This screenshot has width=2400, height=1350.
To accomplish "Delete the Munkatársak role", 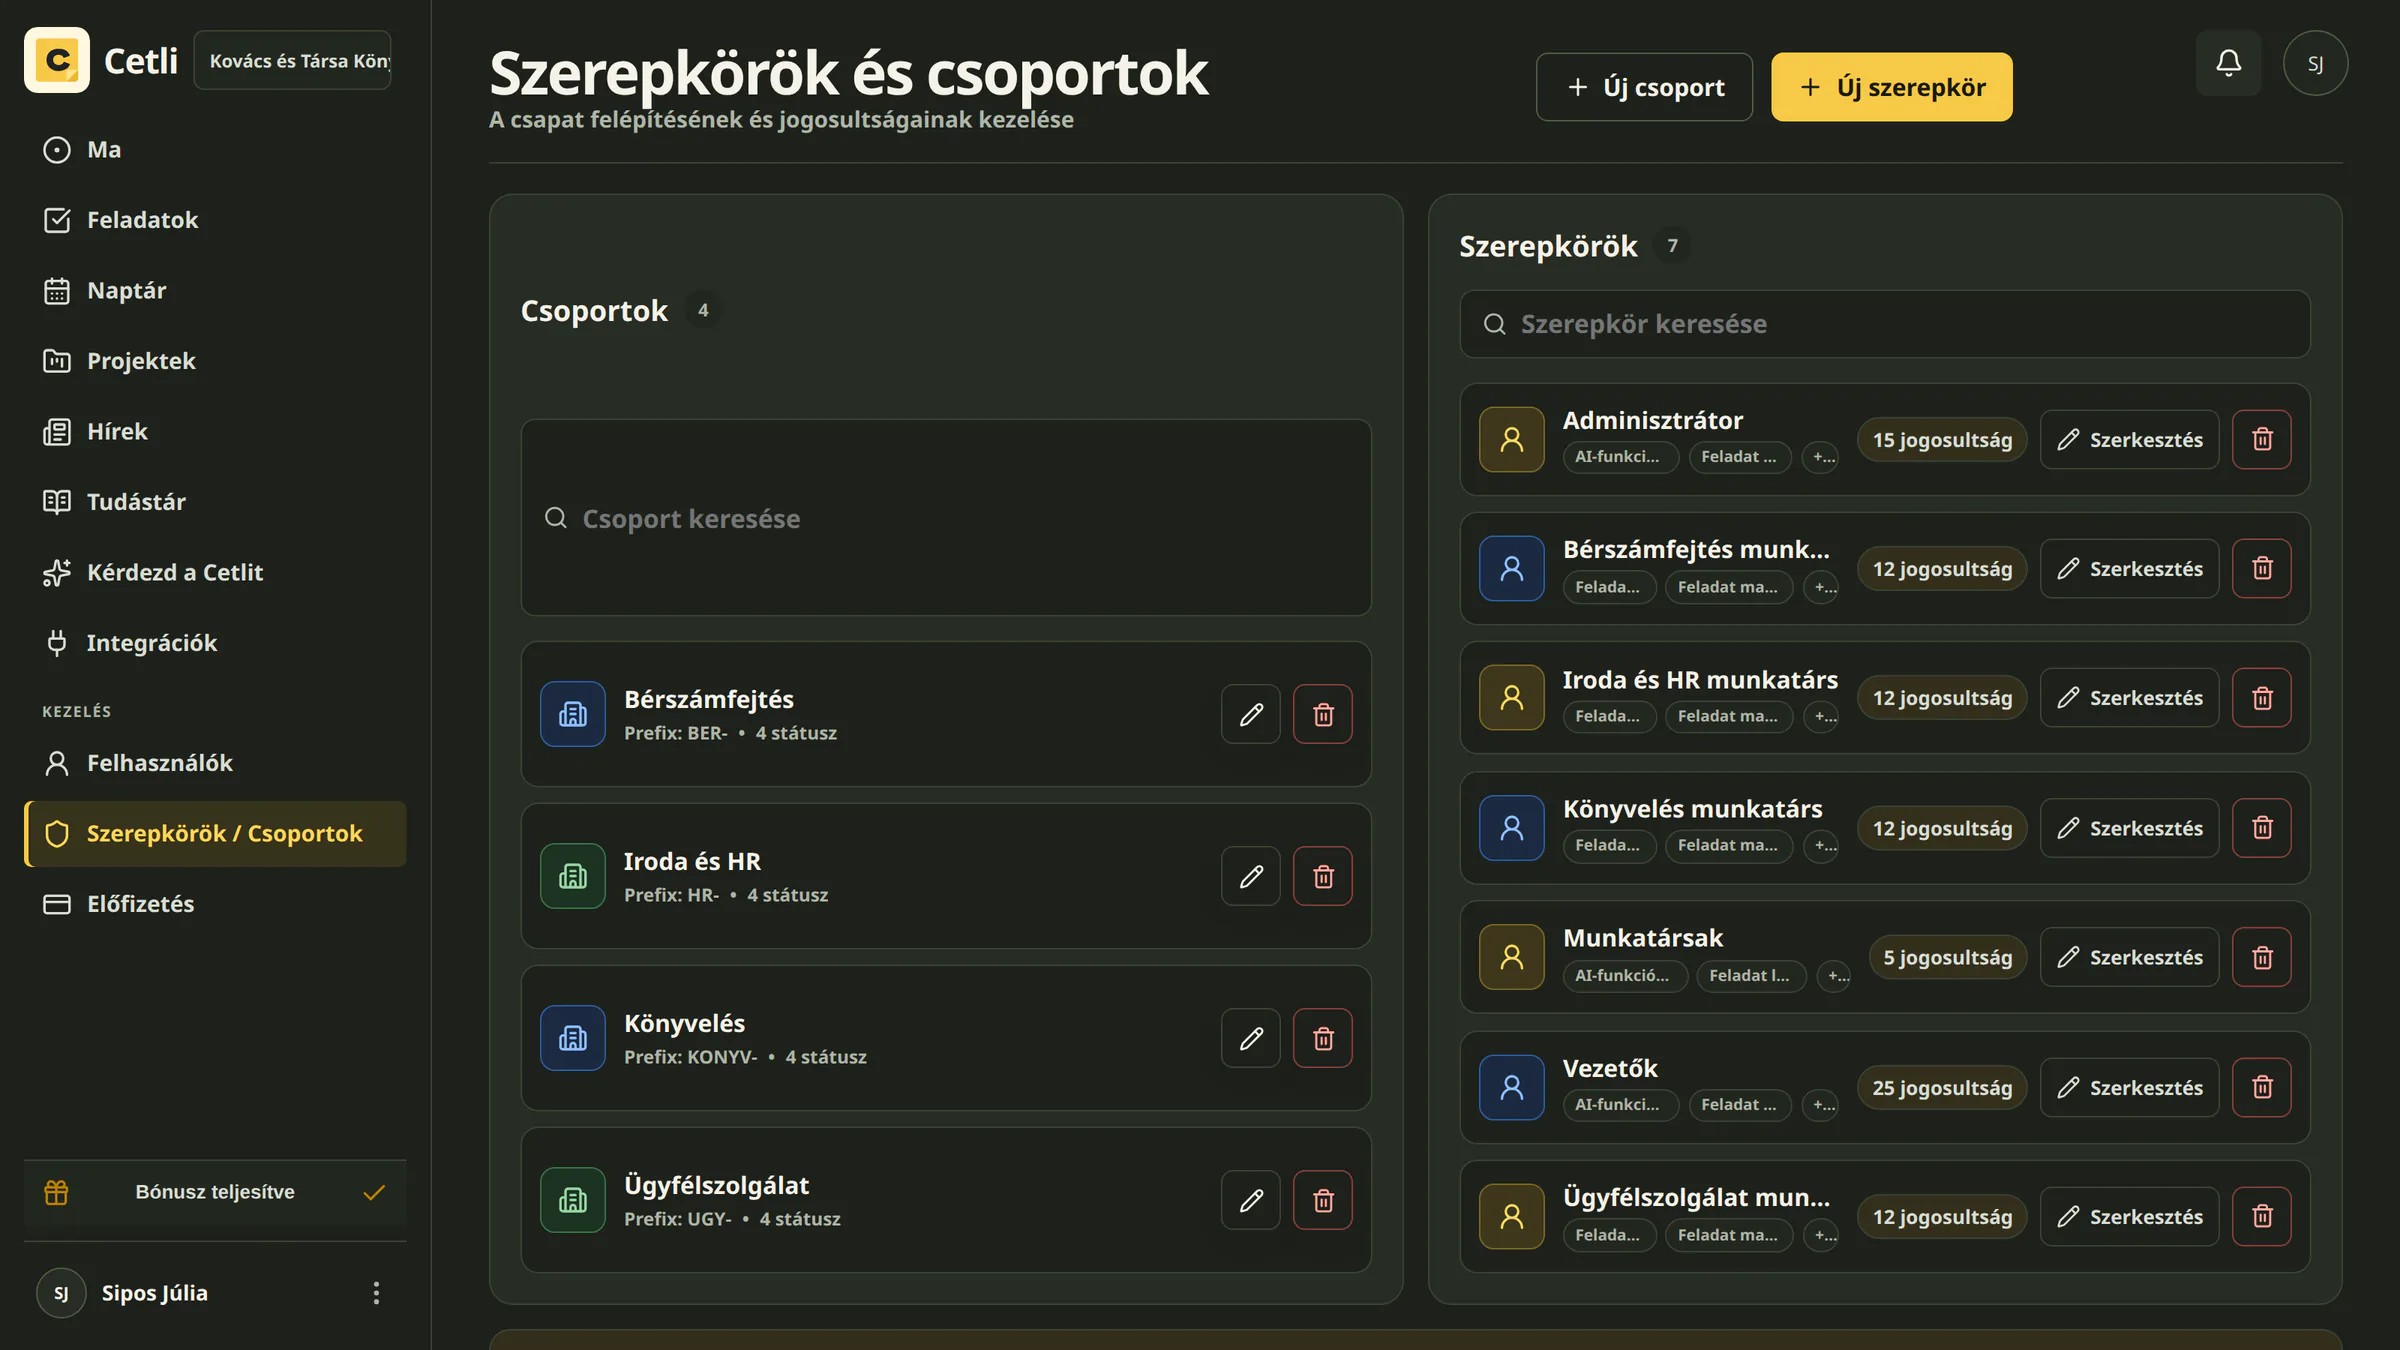I will pos(2262,957).
